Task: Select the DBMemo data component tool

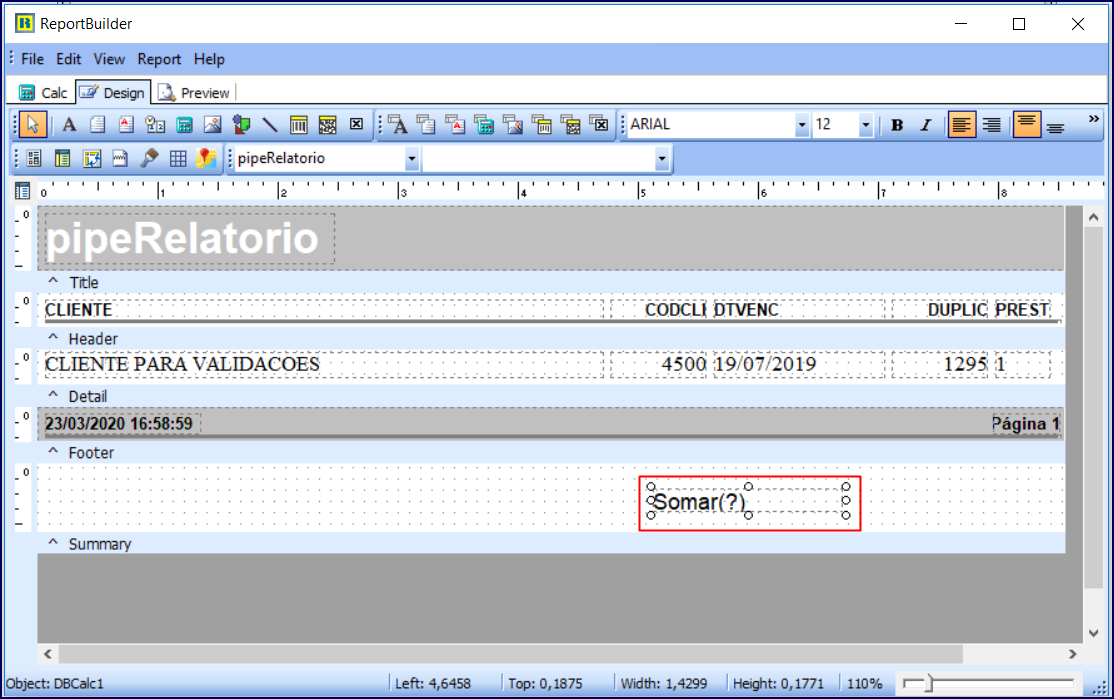Action: pos(426,125)
